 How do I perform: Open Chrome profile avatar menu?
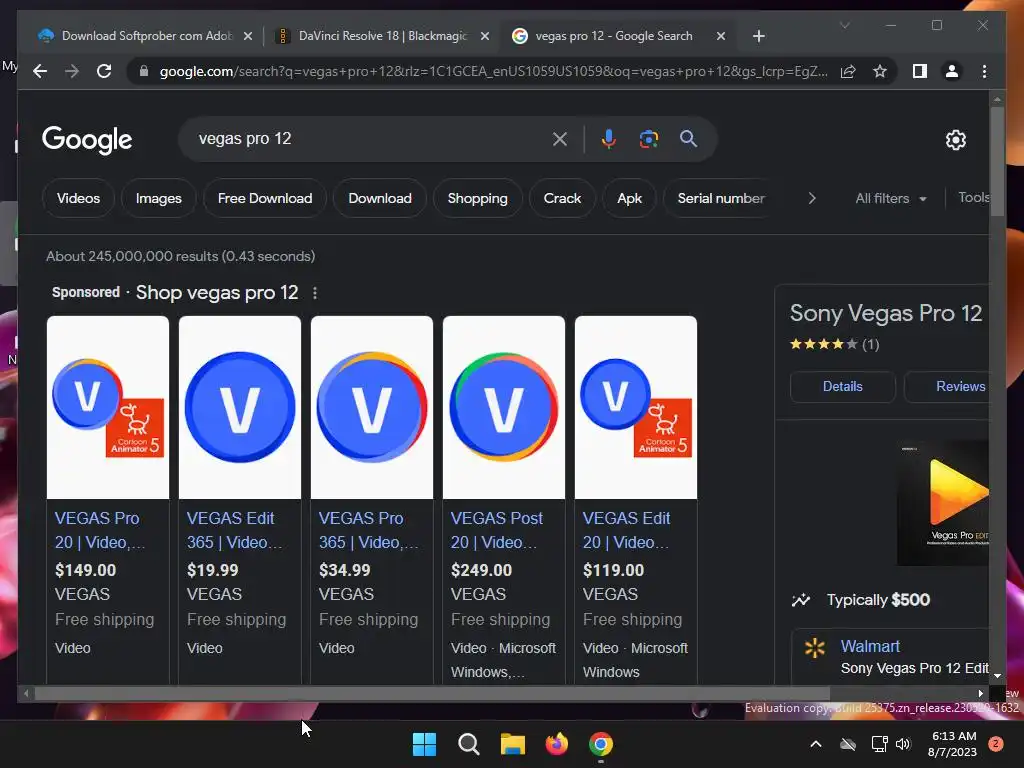click(x=952, y=71)
